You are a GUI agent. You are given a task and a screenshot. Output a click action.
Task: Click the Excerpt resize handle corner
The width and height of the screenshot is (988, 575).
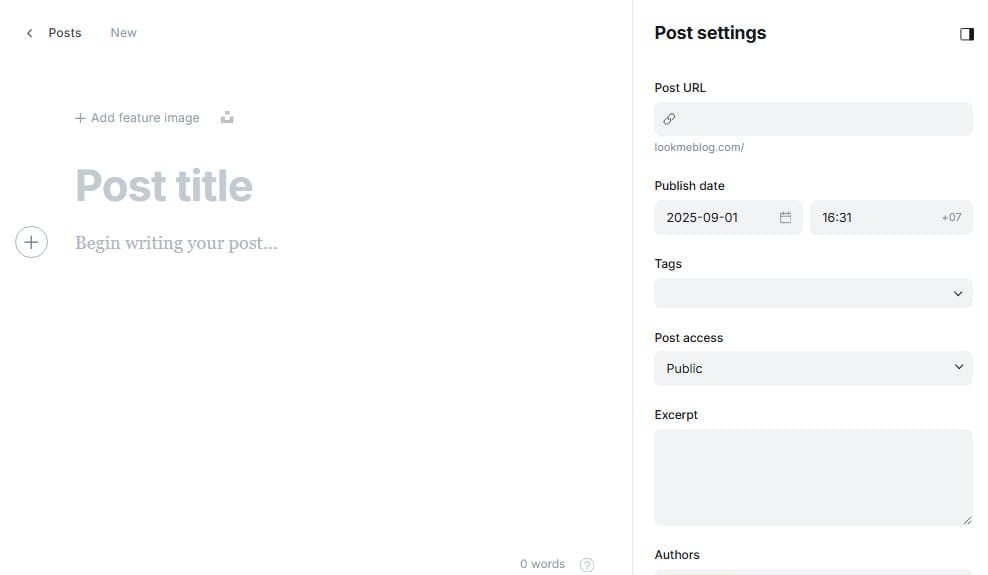click(967, 520)
